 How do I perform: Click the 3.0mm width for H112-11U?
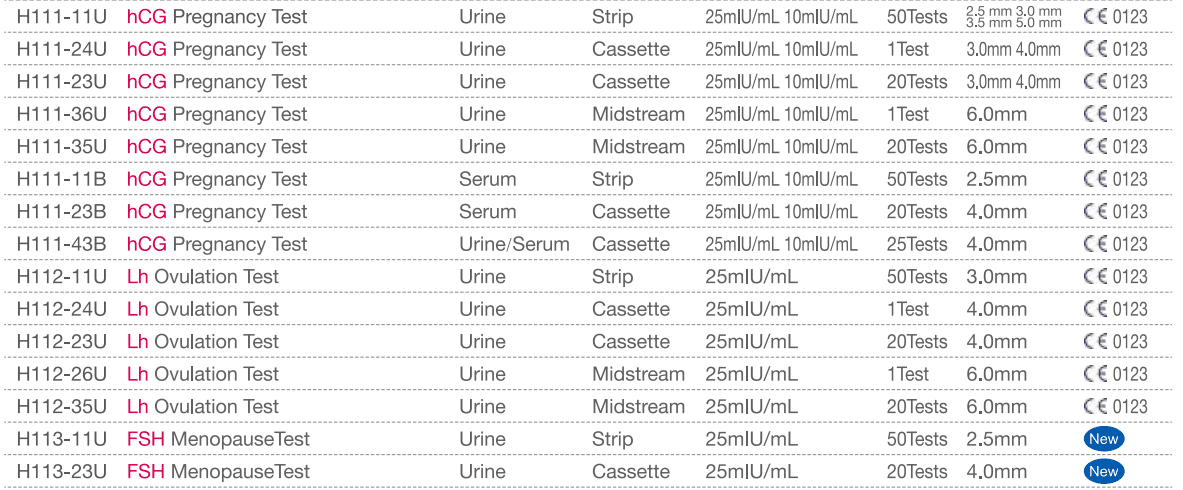pyautogui.click(x=996, y=277)
